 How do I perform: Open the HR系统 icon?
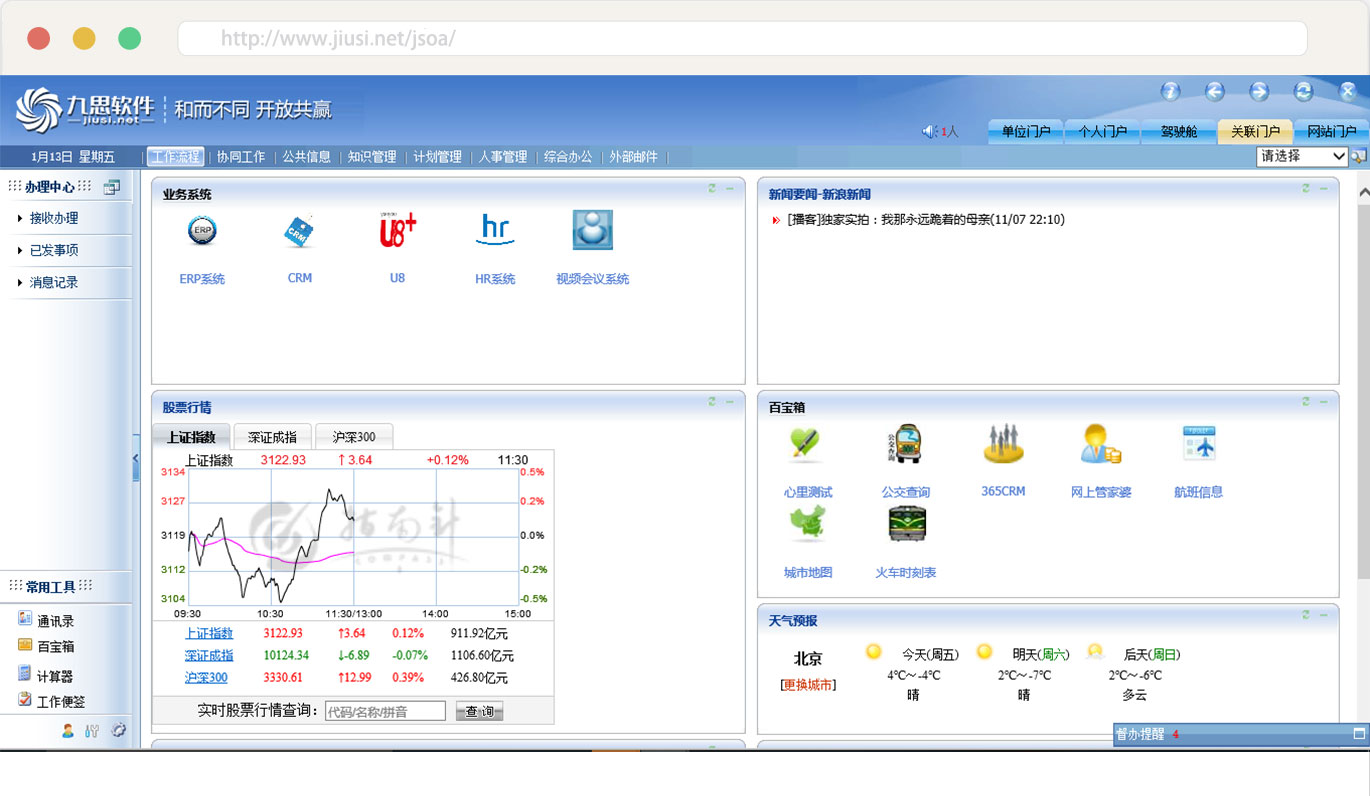(x=495, y=231)
